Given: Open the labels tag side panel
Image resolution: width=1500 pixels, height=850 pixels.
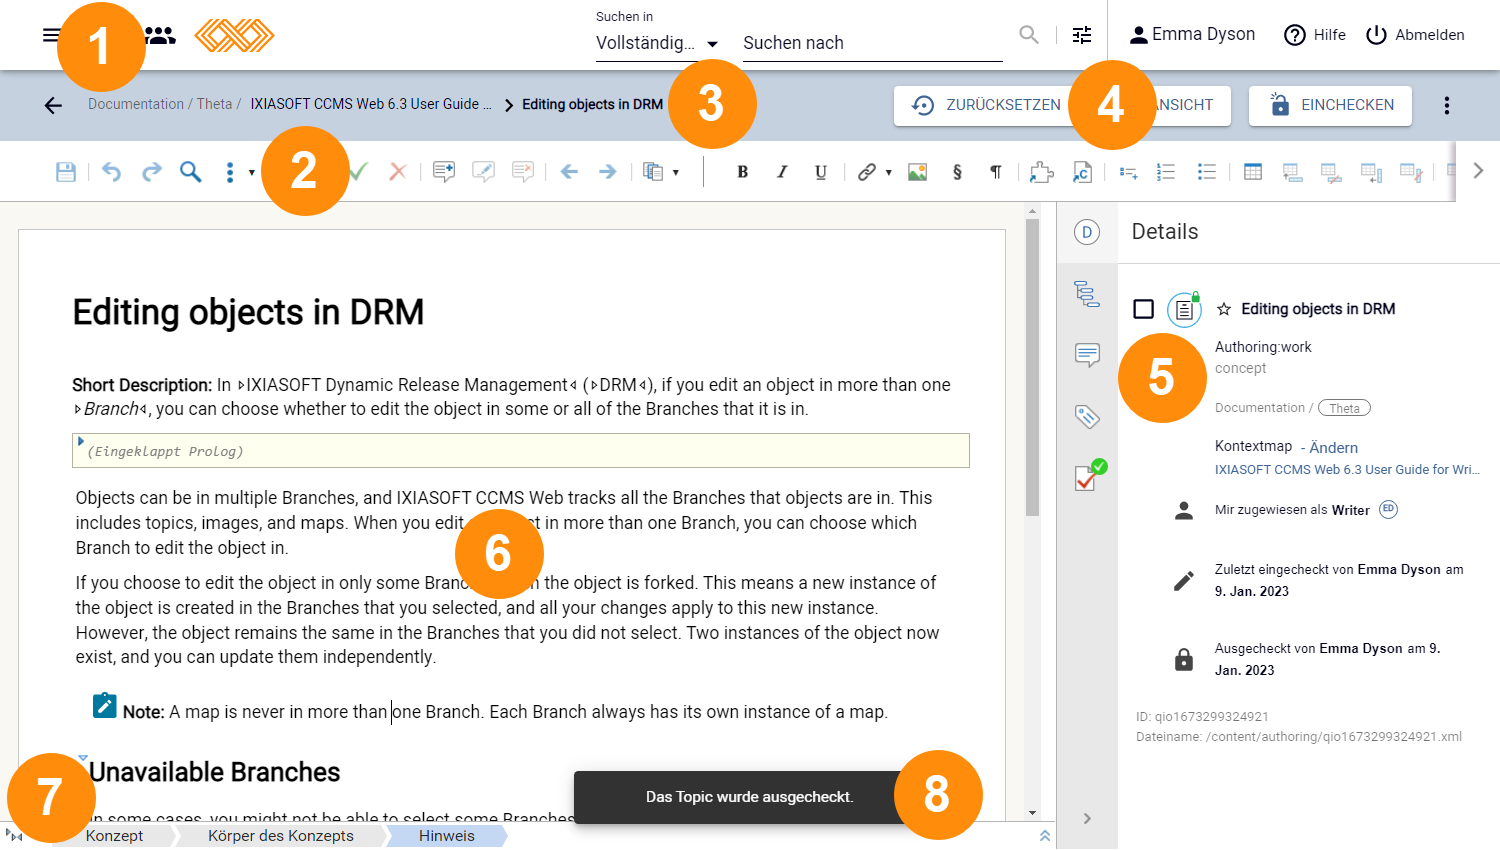Looking at the screenshot, I should [x=1087, y=416].
